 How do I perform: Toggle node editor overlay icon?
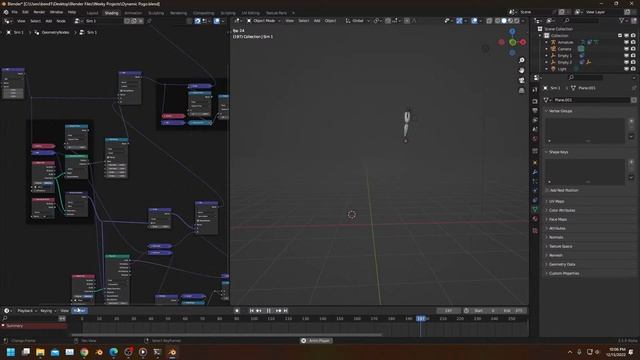(x=217, y=21)
